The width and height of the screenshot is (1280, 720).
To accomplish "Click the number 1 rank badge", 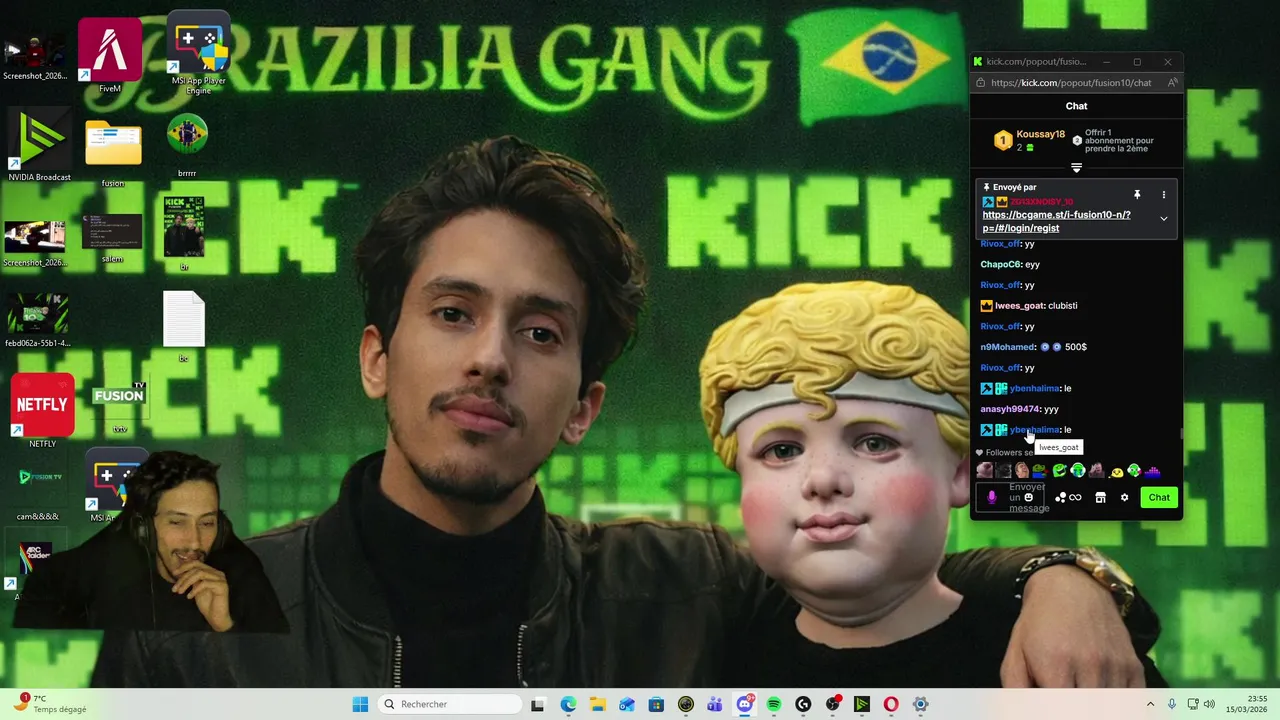I will point(1003,141).
